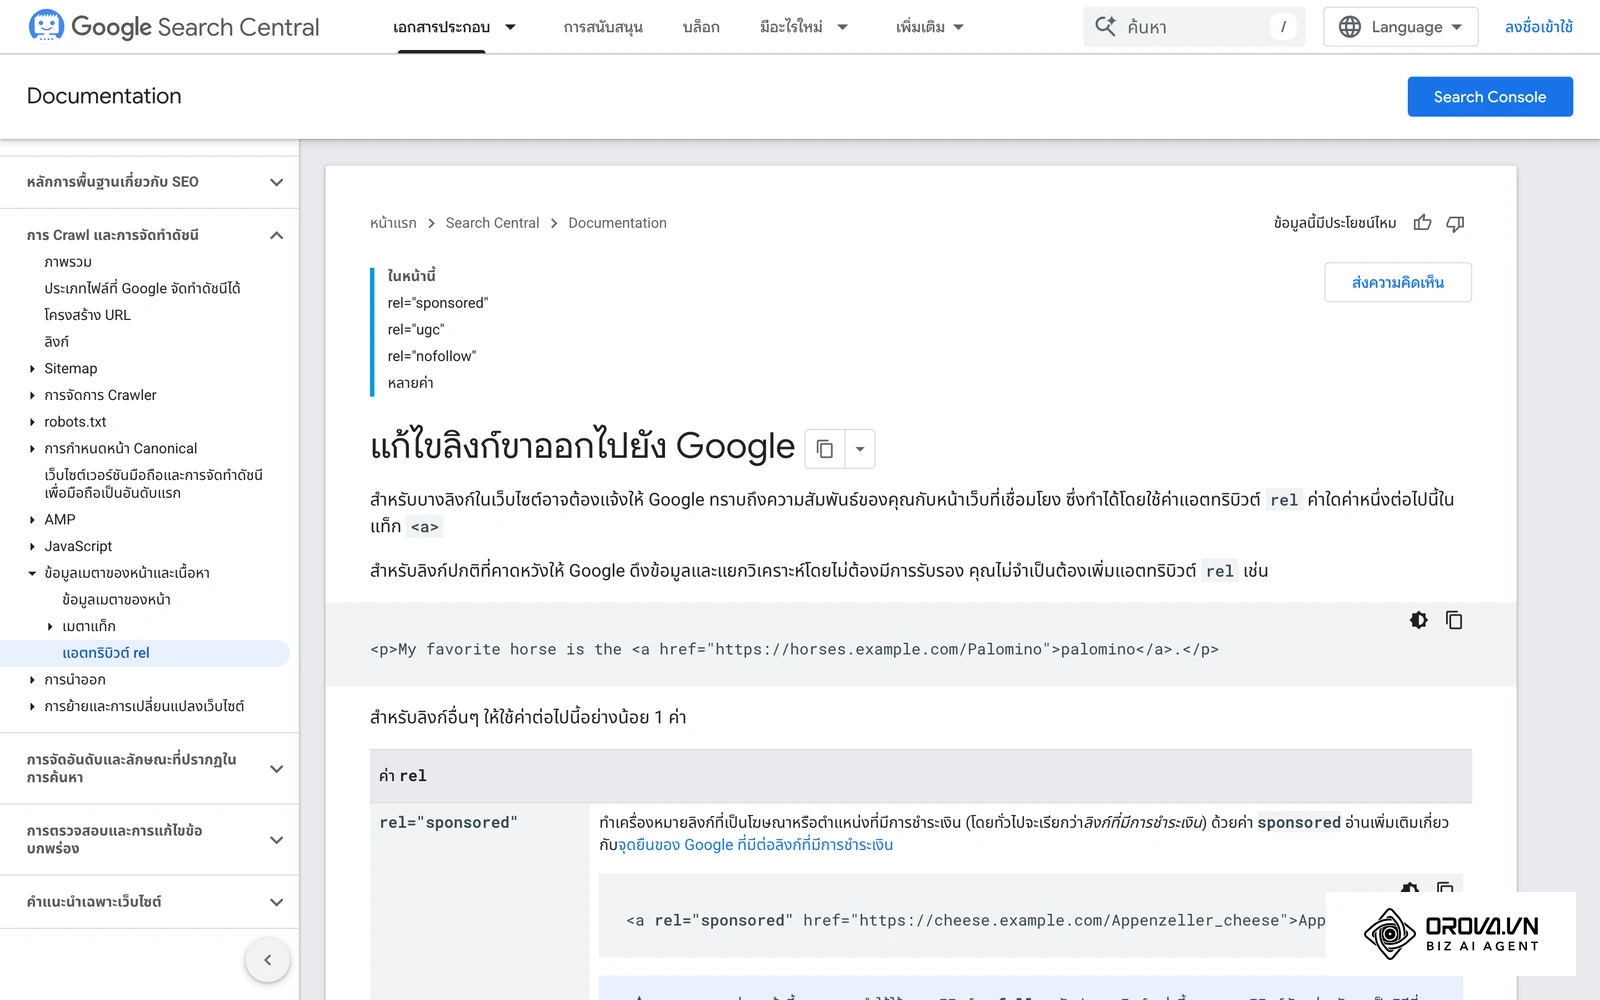Image resolution: width=1600 pixels, height=1000 pixels.
Task: Expand the เมตาแท็ก sub-item
Action: click(50, 627)
